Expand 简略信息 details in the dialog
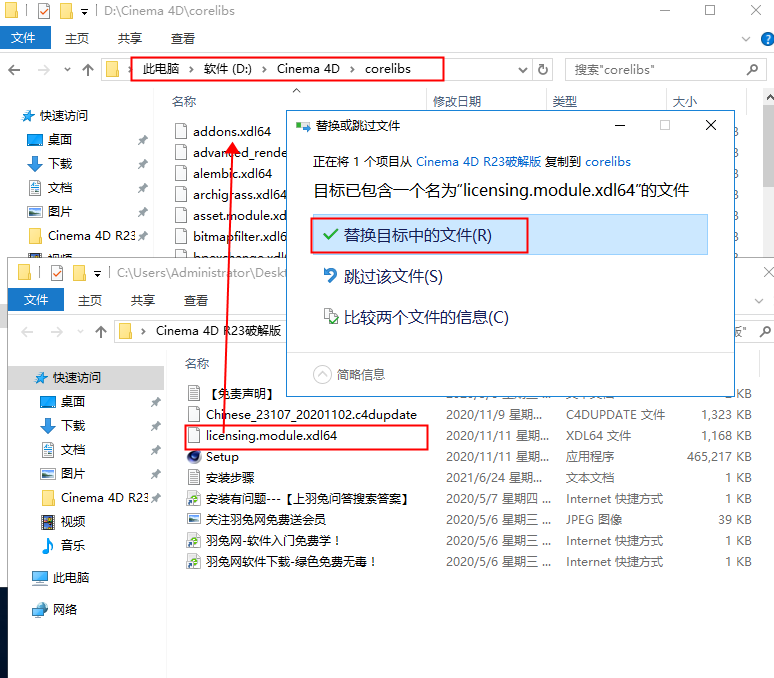 click(x=322, y=374)
